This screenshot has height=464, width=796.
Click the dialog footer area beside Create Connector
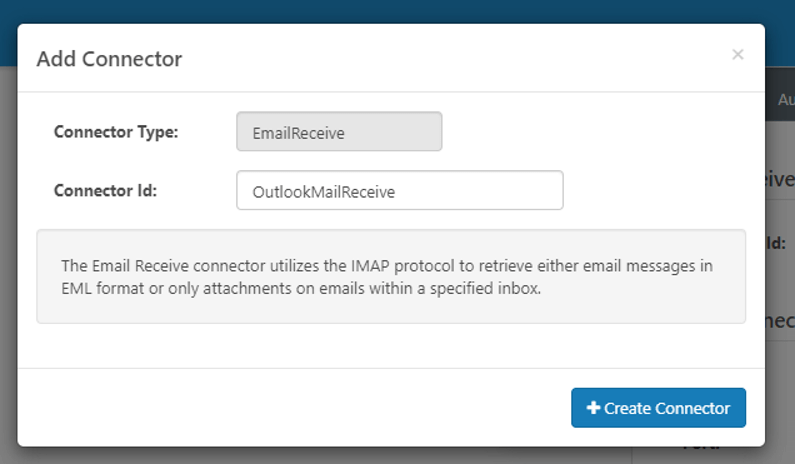tap(300, 407)
